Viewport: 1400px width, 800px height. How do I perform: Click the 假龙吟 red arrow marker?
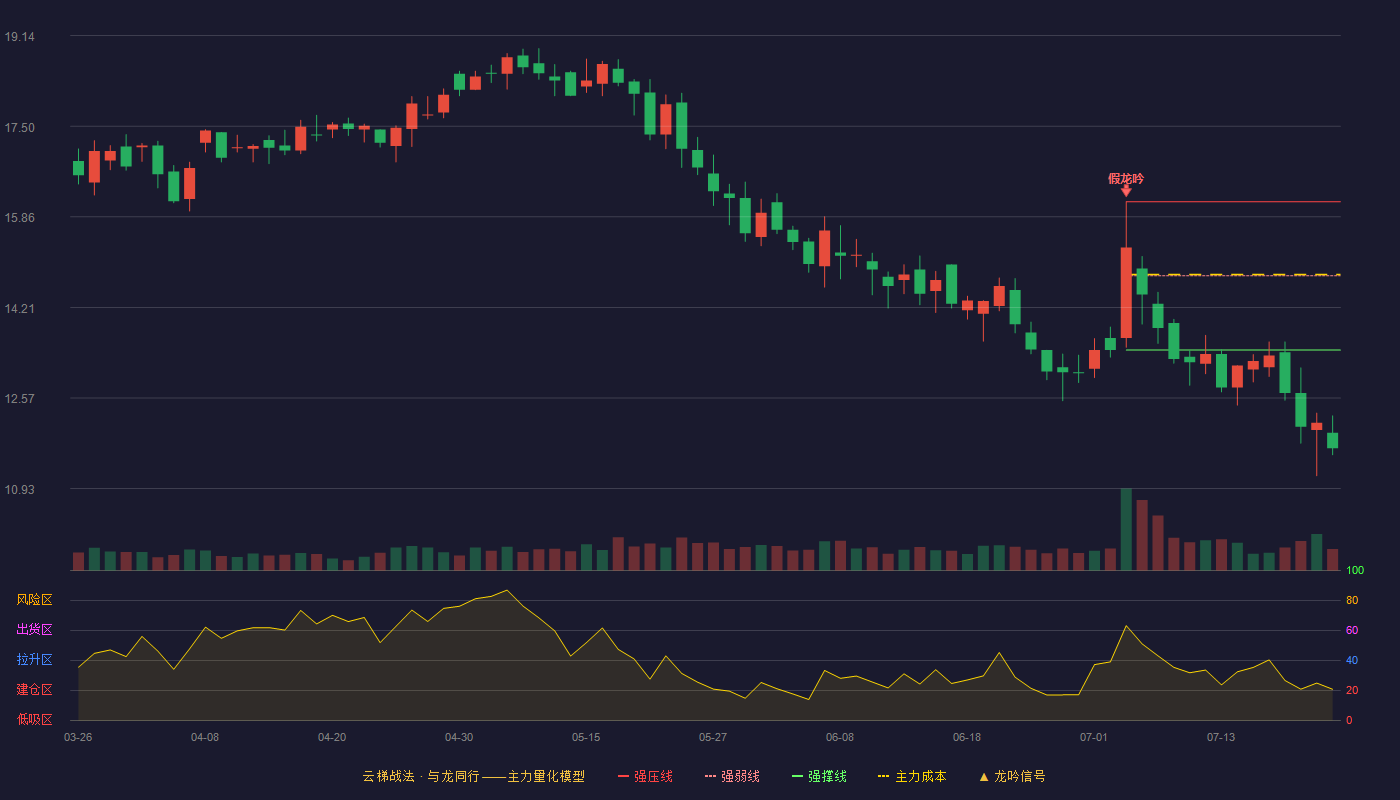point(1126,191)
